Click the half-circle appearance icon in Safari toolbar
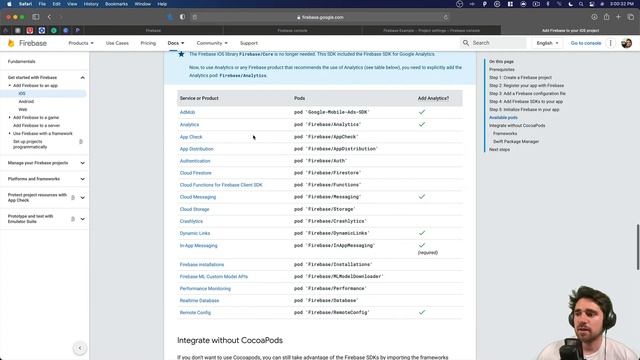Image resolution: width=640 pixels, height=360 pixels. pos(182,17)
